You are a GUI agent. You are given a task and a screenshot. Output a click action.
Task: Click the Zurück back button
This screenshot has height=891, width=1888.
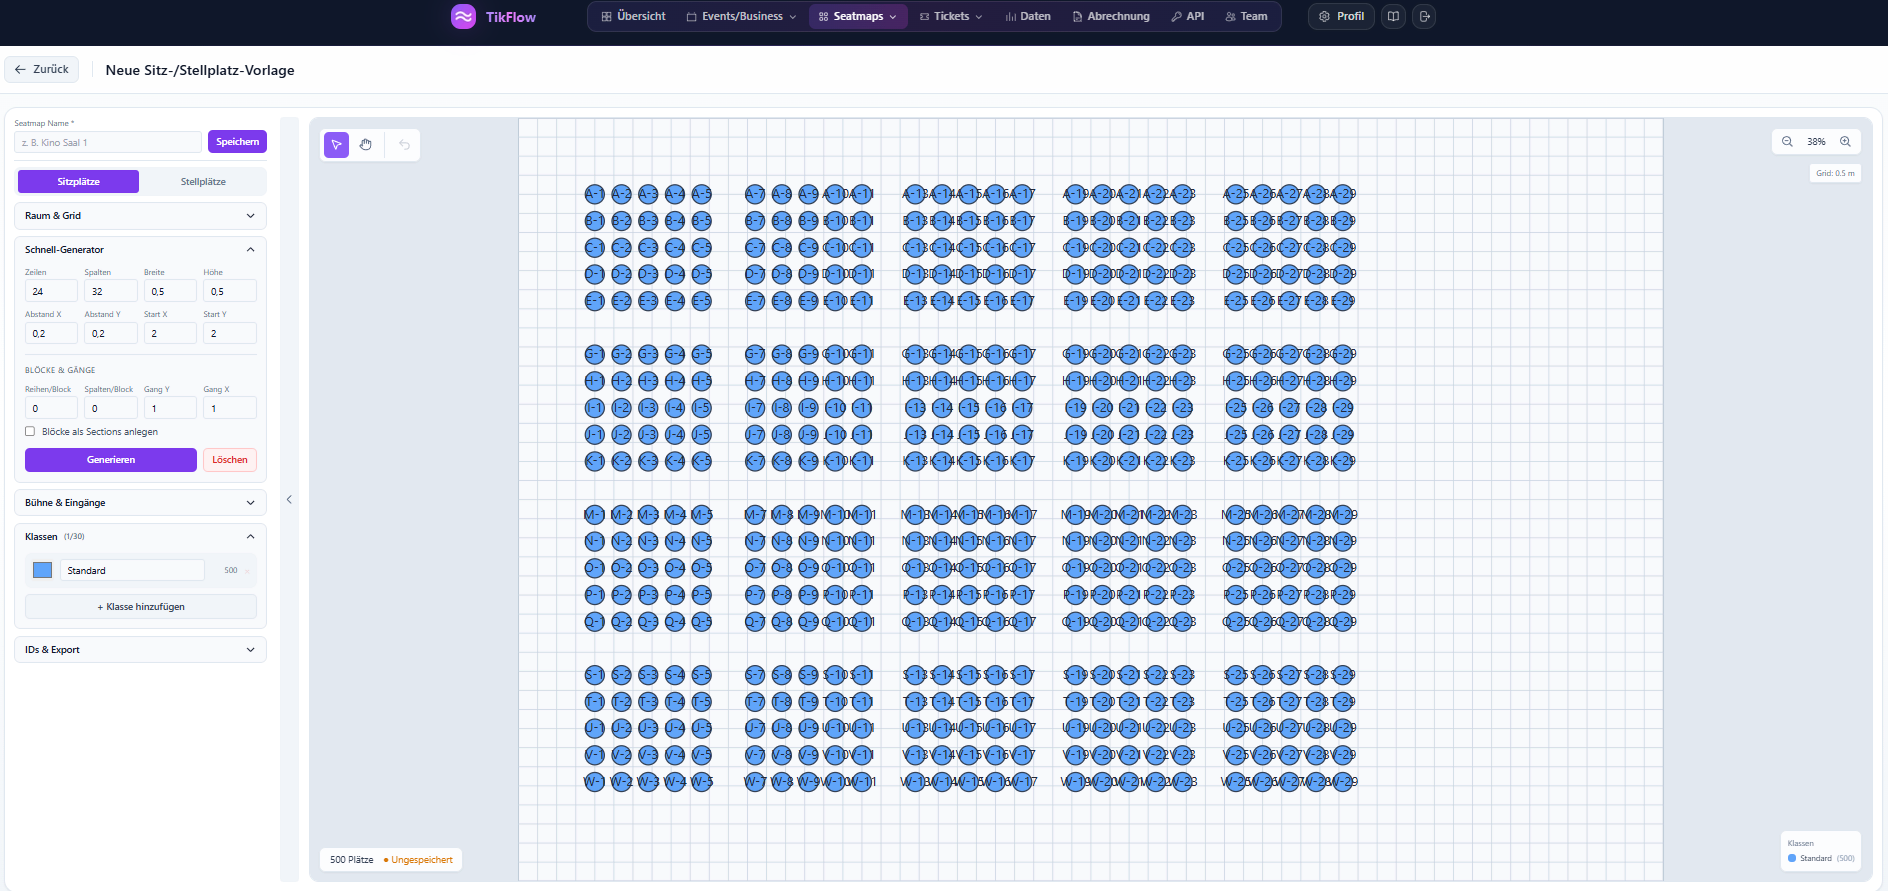click(x=42, y=69)
